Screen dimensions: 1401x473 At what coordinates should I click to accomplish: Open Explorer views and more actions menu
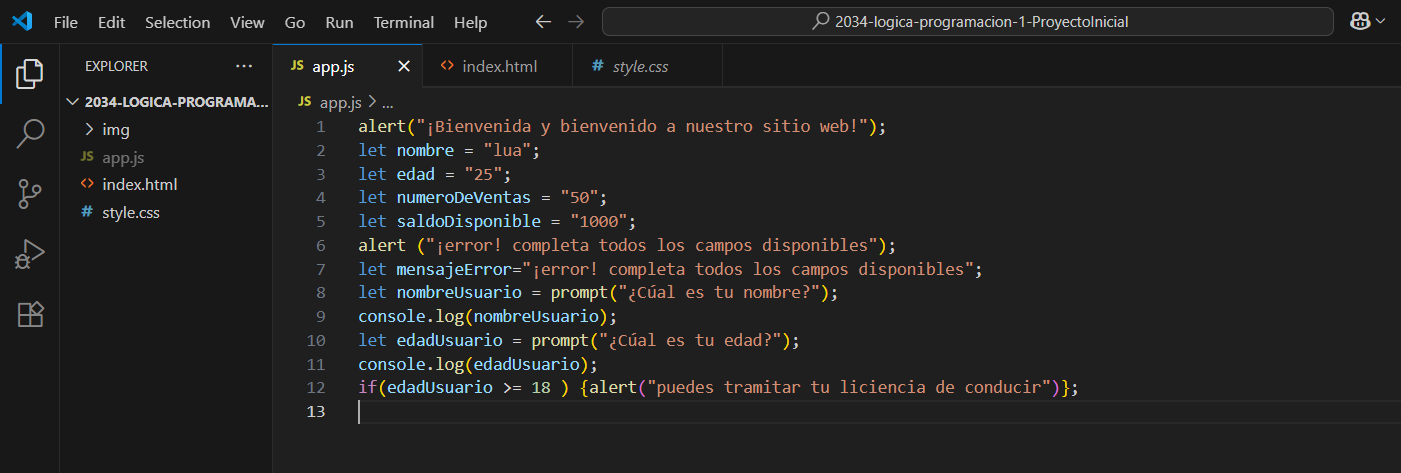pyautogui.click(x=244, y=66)
